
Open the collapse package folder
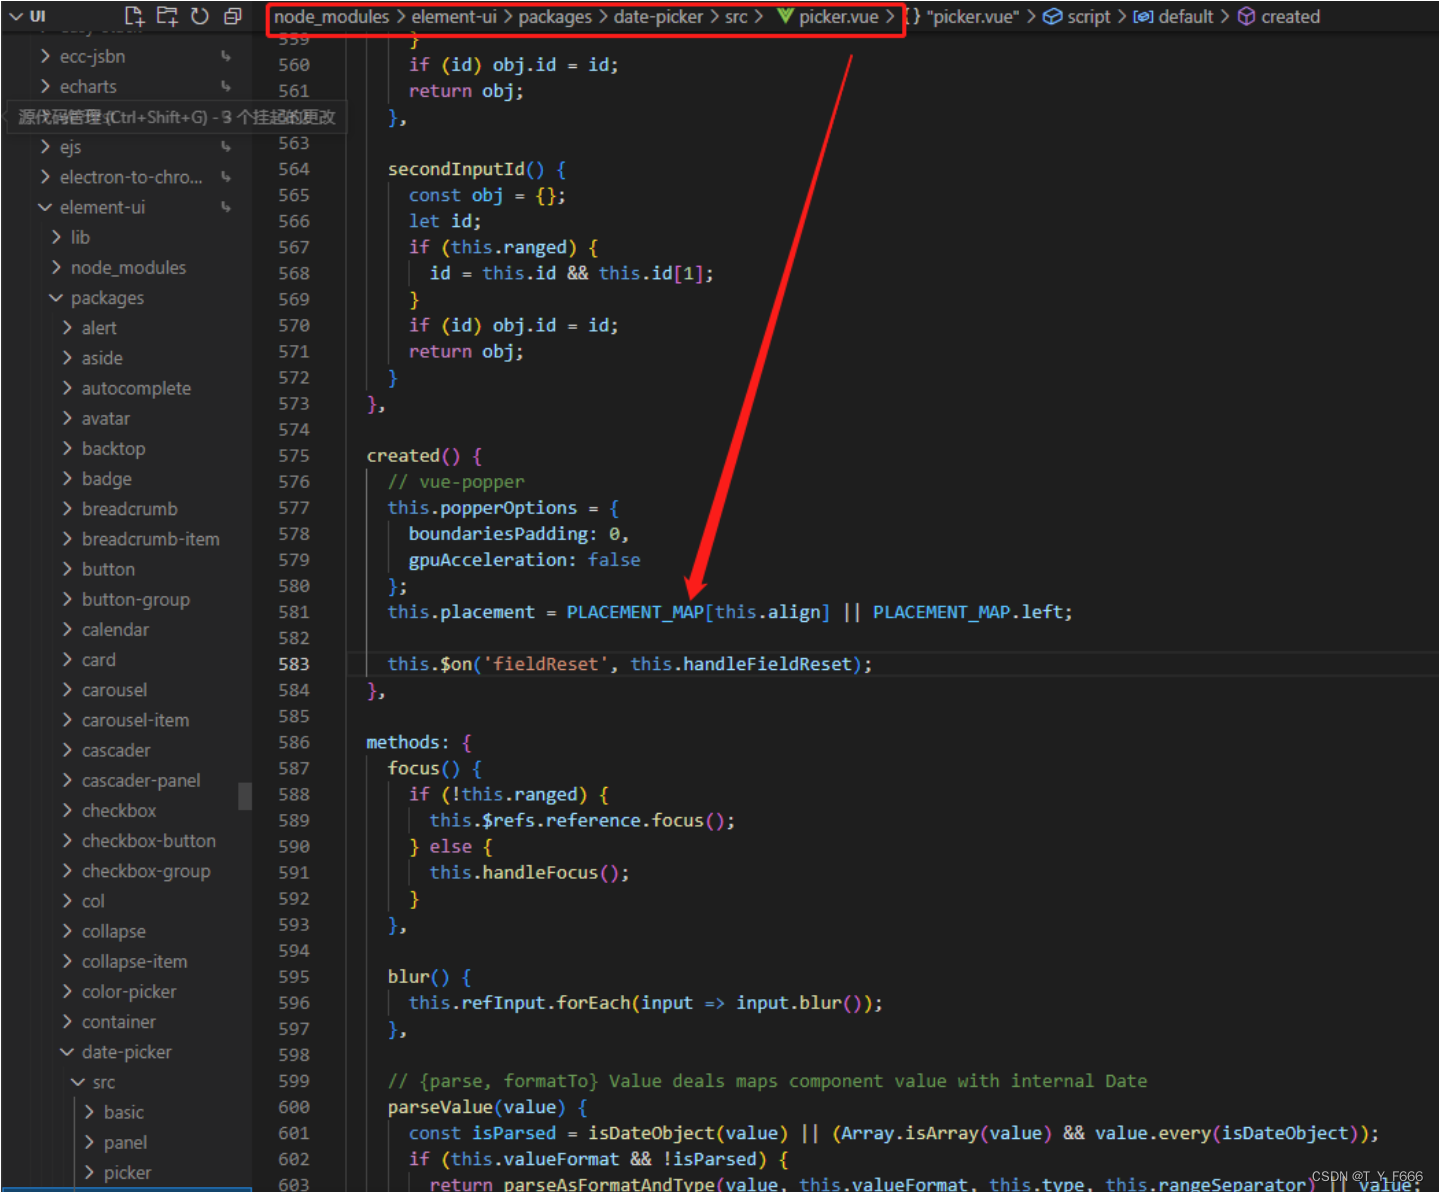(x=114, y=932)
